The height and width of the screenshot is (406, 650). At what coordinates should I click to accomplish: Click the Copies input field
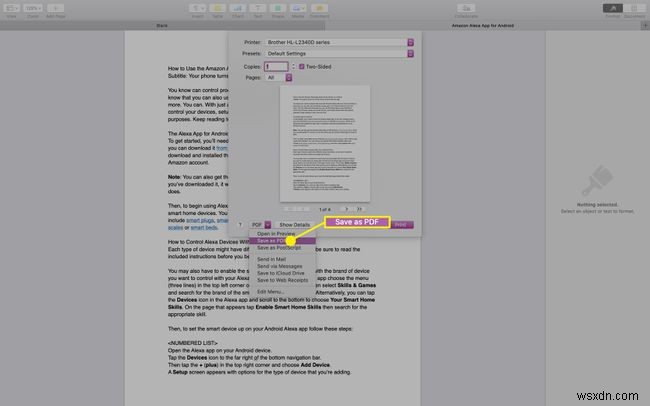pos(276,66)
